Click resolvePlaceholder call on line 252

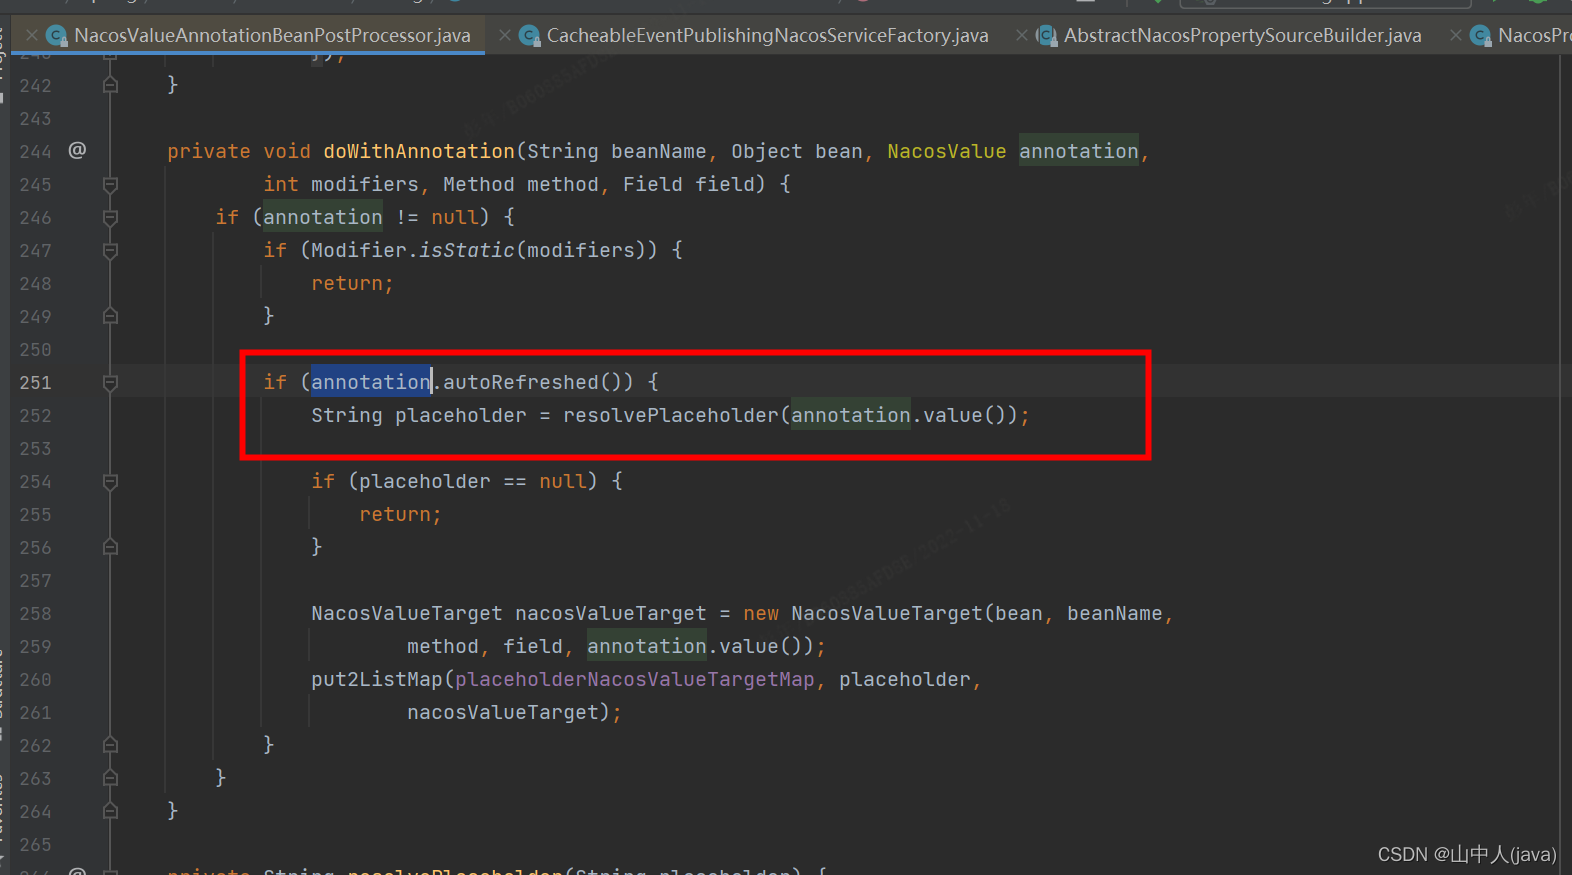pyautogui.click(x=671, y=415)
